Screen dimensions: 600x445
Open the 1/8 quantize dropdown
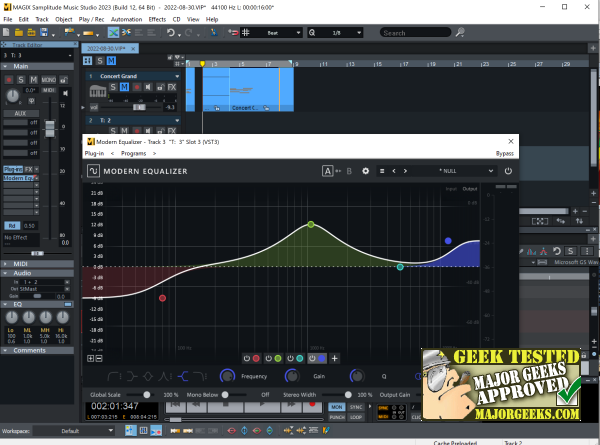click(x=359, y=33)
